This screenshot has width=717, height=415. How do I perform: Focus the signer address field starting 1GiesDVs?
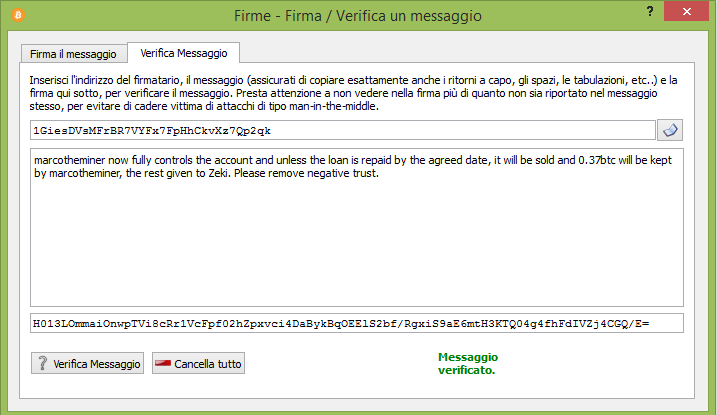point(343,131)
